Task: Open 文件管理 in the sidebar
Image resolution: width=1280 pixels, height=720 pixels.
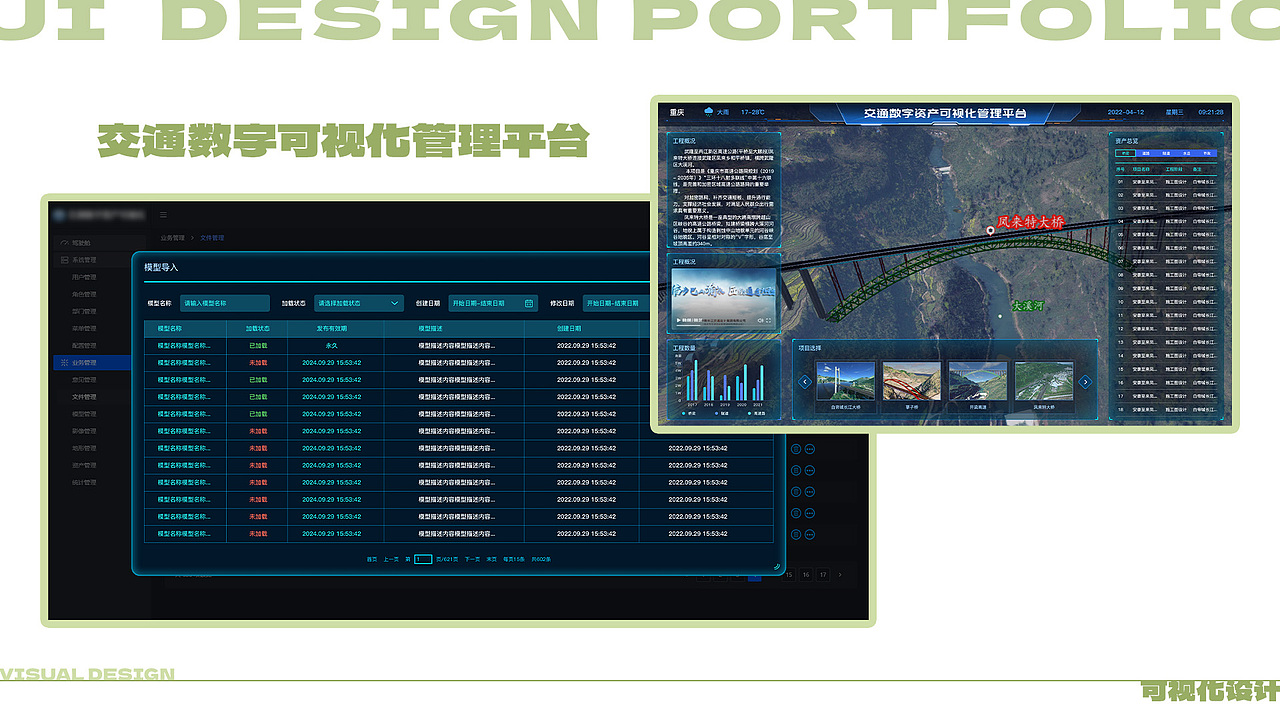Action: click(84, 397)
